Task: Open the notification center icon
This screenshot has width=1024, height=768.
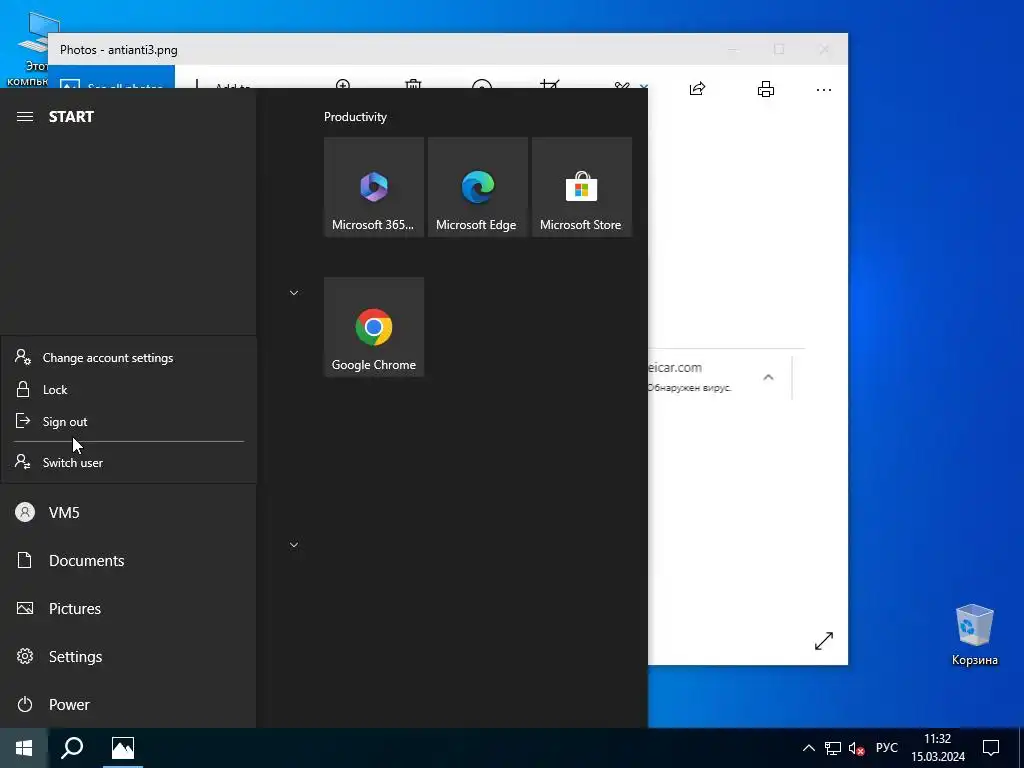Action: click(991, 748)
